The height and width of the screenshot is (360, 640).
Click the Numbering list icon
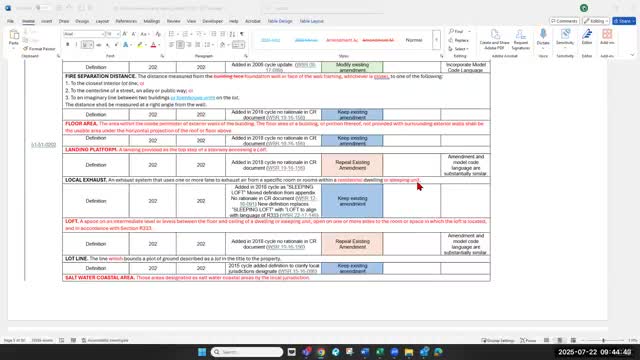(x=185, y=34)
